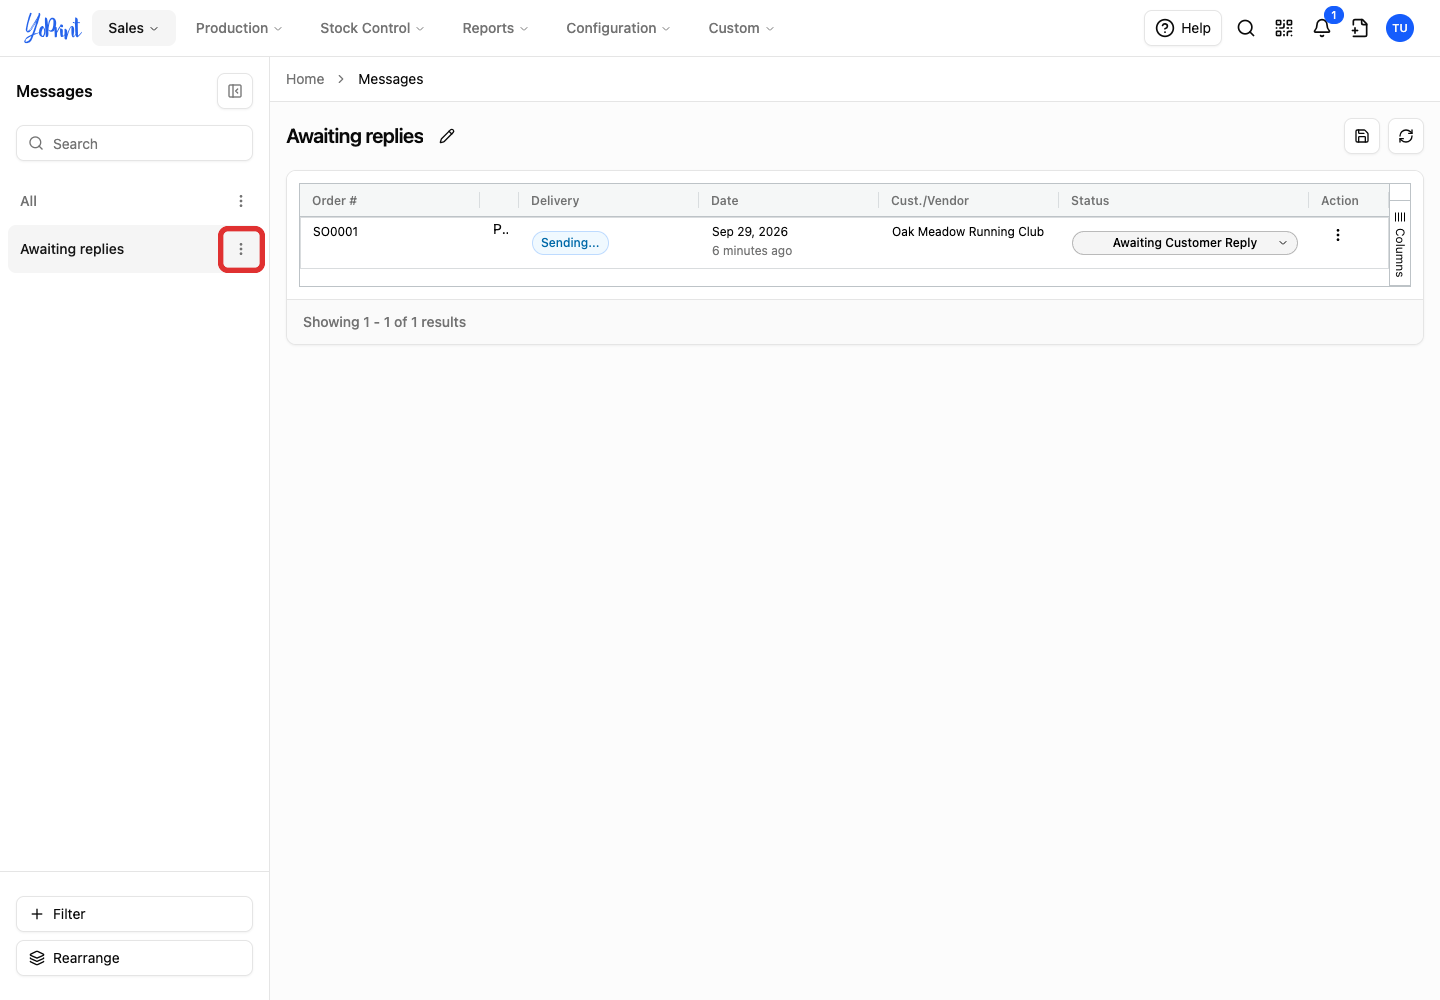Click Oak Meadow Running Club customer
1440x1000 pixels.
(968, 232)
